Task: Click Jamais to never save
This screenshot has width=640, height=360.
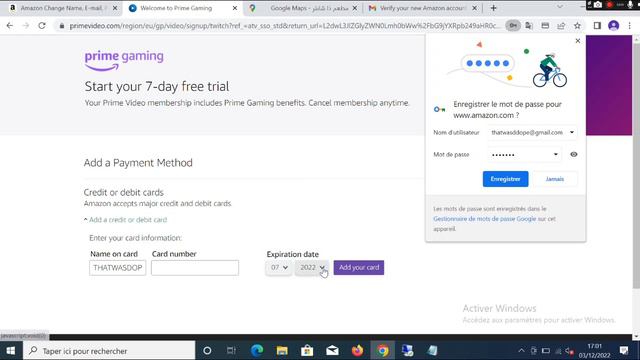Action: coord(555,179)
